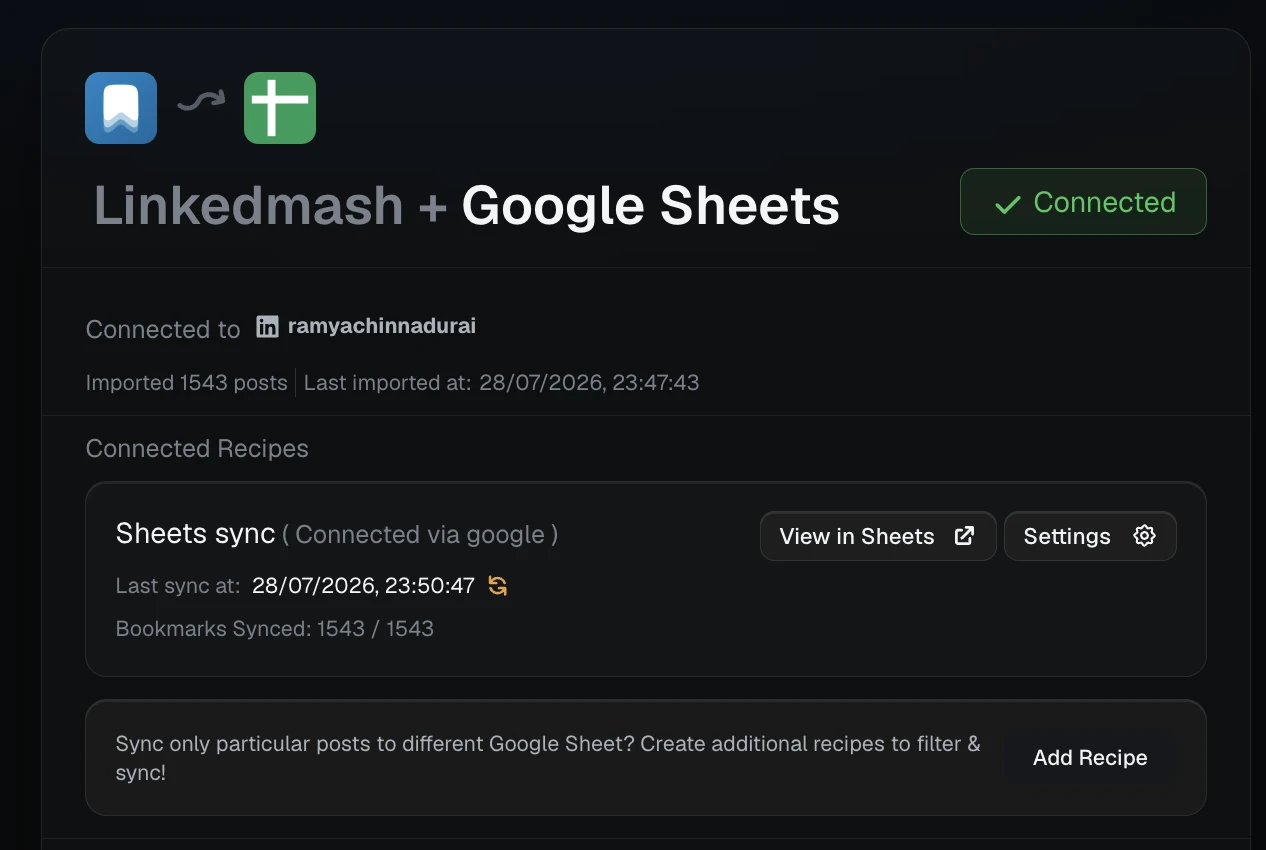Viewport: 1266px width, 850px height.
Task: Open View in Sheets
Action: 878,536
